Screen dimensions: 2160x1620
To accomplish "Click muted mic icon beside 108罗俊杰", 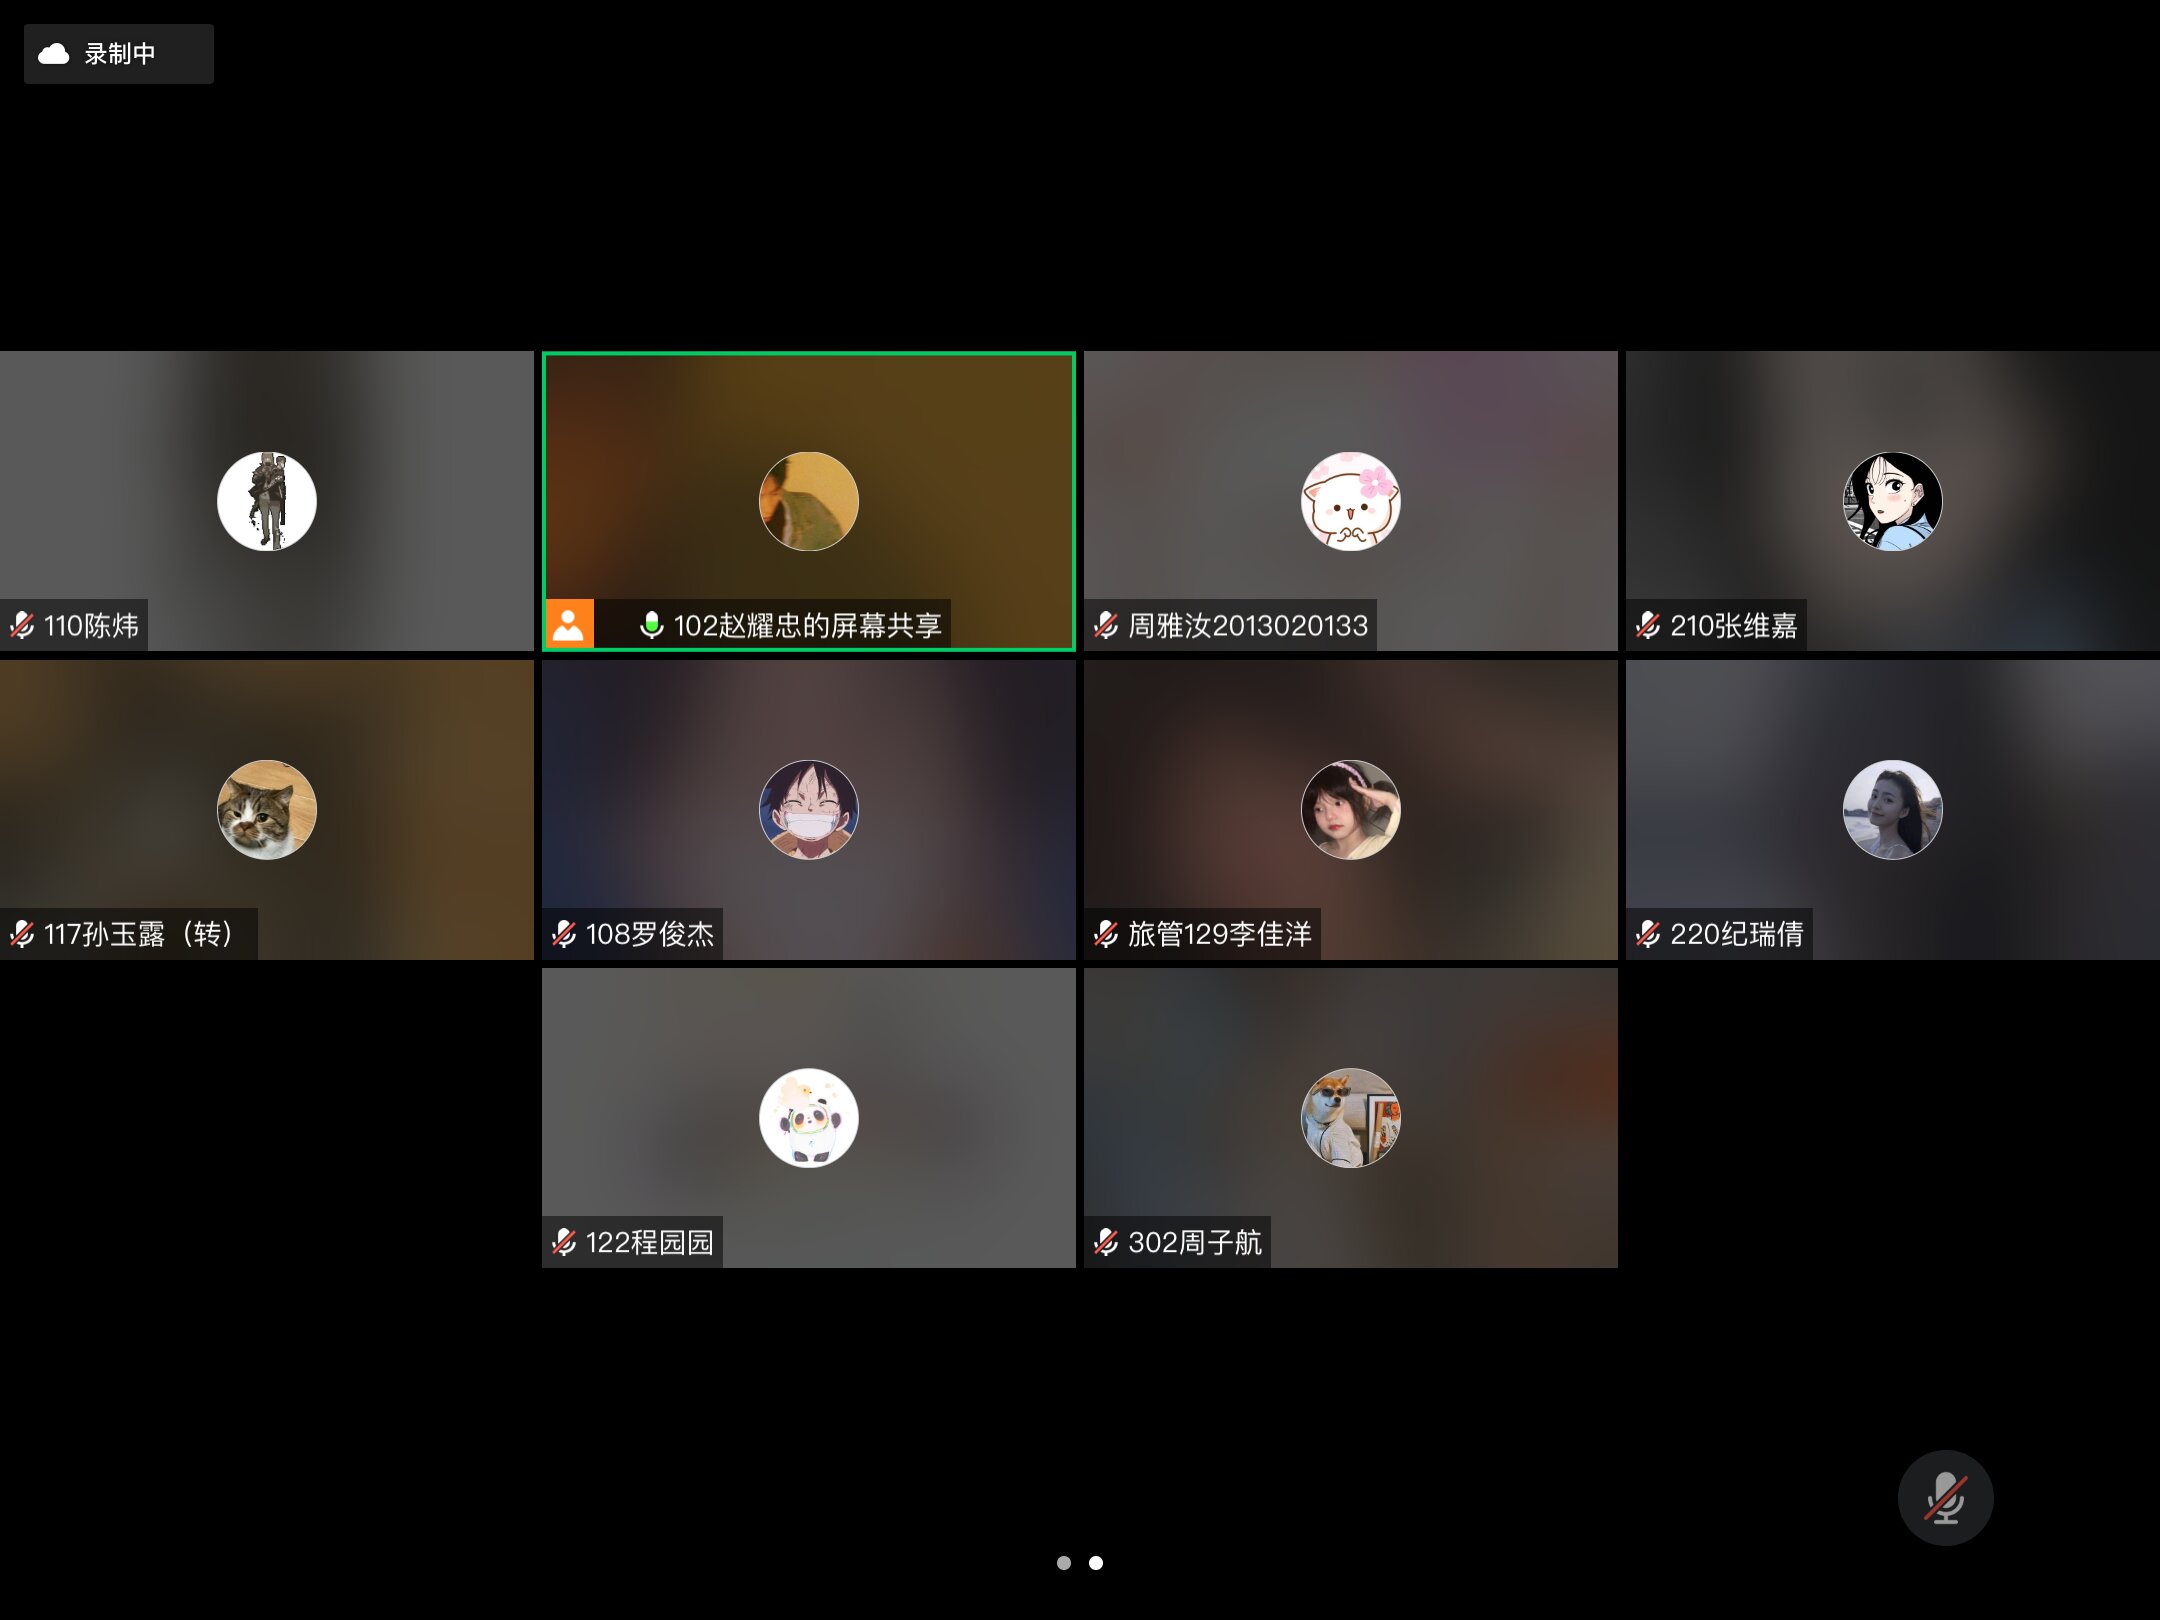I will coord(564,934).
